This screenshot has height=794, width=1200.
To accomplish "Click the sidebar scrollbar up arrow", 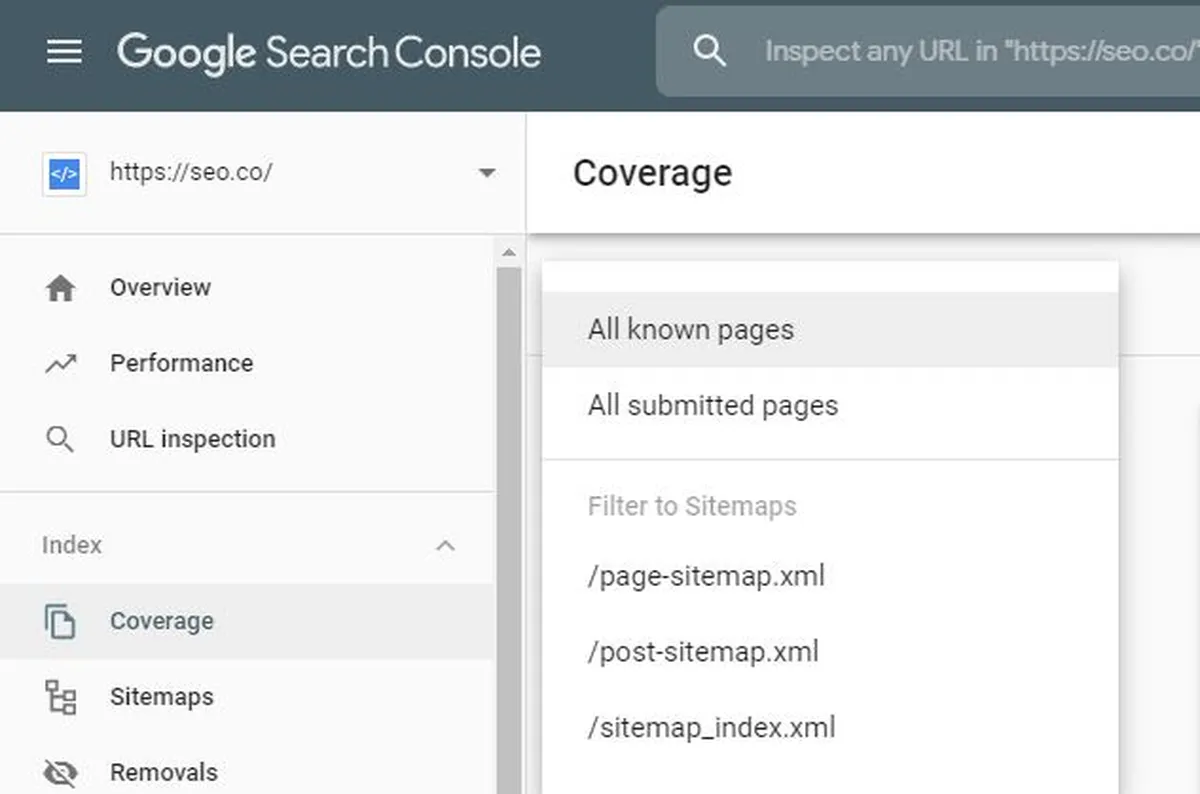I will click(508, 252).
